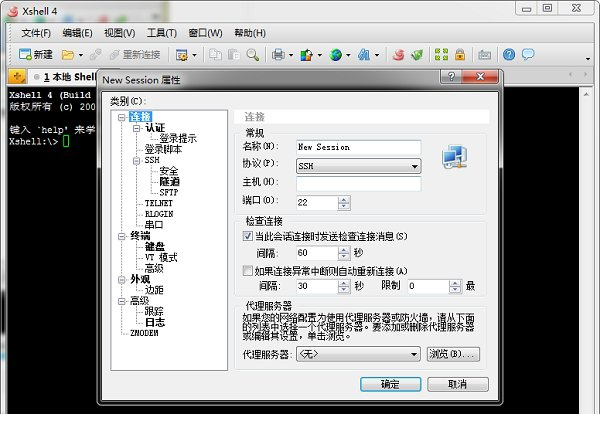Screen dimensions: 600x430
Task: Click the session properties icon in toolbar
Action: point(181,55)
